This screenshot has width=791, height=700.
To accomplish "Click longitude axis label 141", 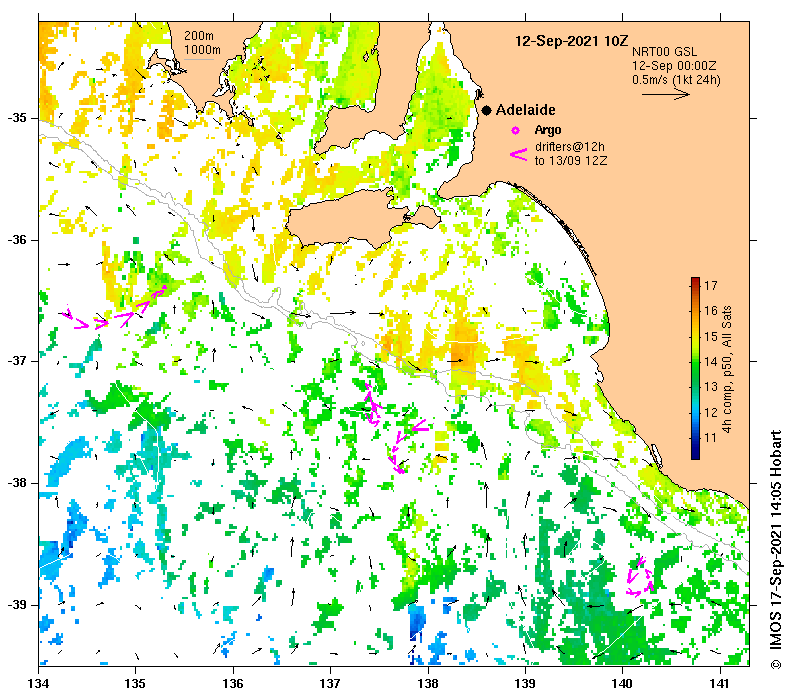I will coord(720,684).
